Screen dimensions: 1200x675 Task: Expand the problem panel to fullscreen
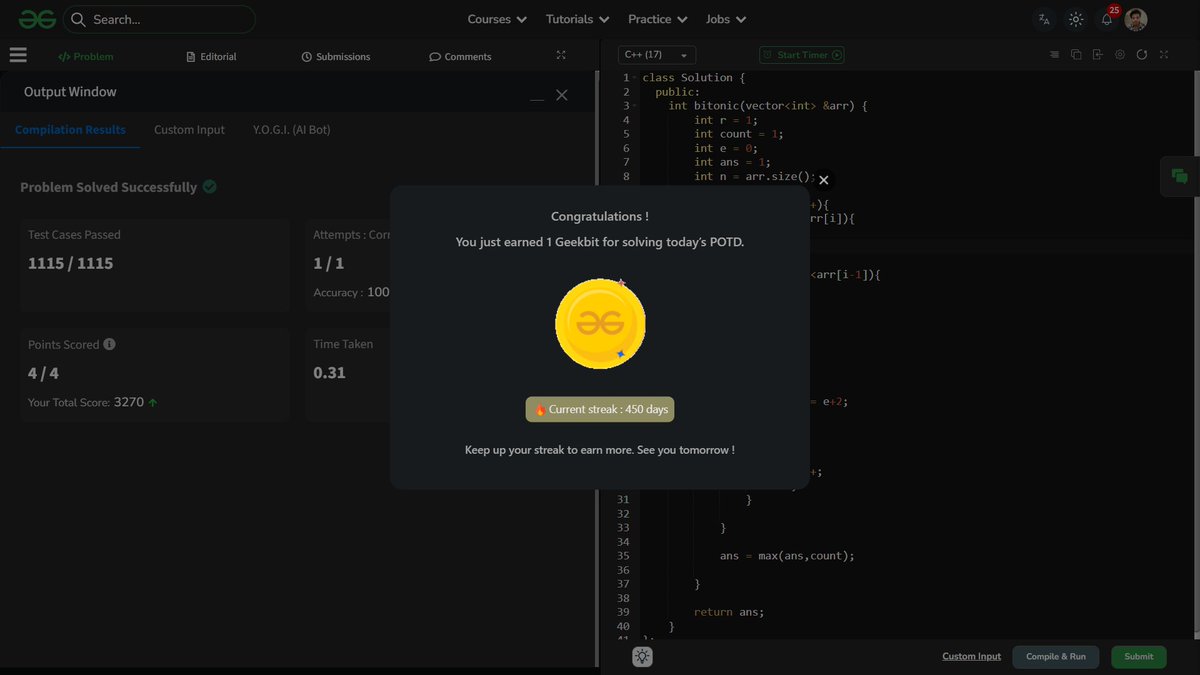561,56
